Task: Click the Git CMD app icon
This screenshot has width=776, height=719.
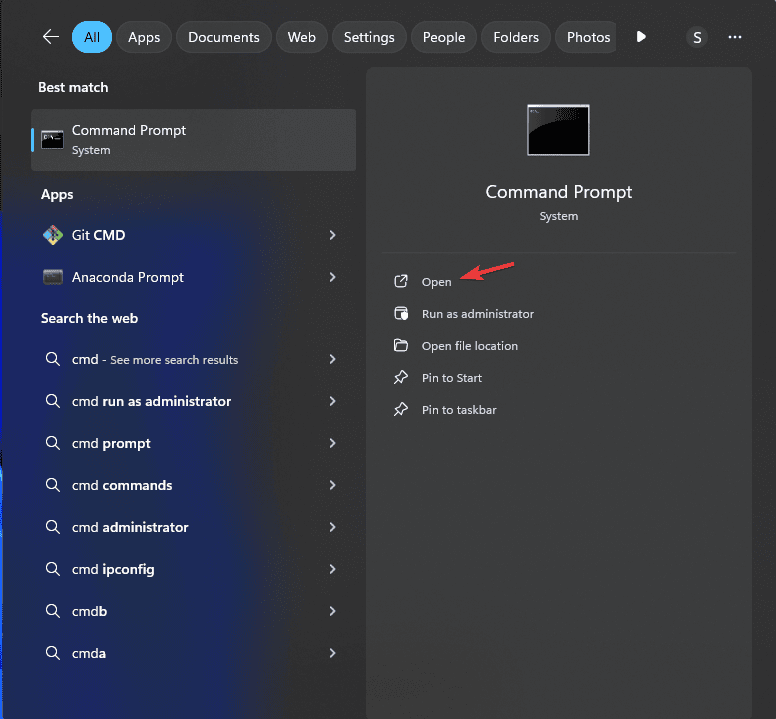Action: 53,235
